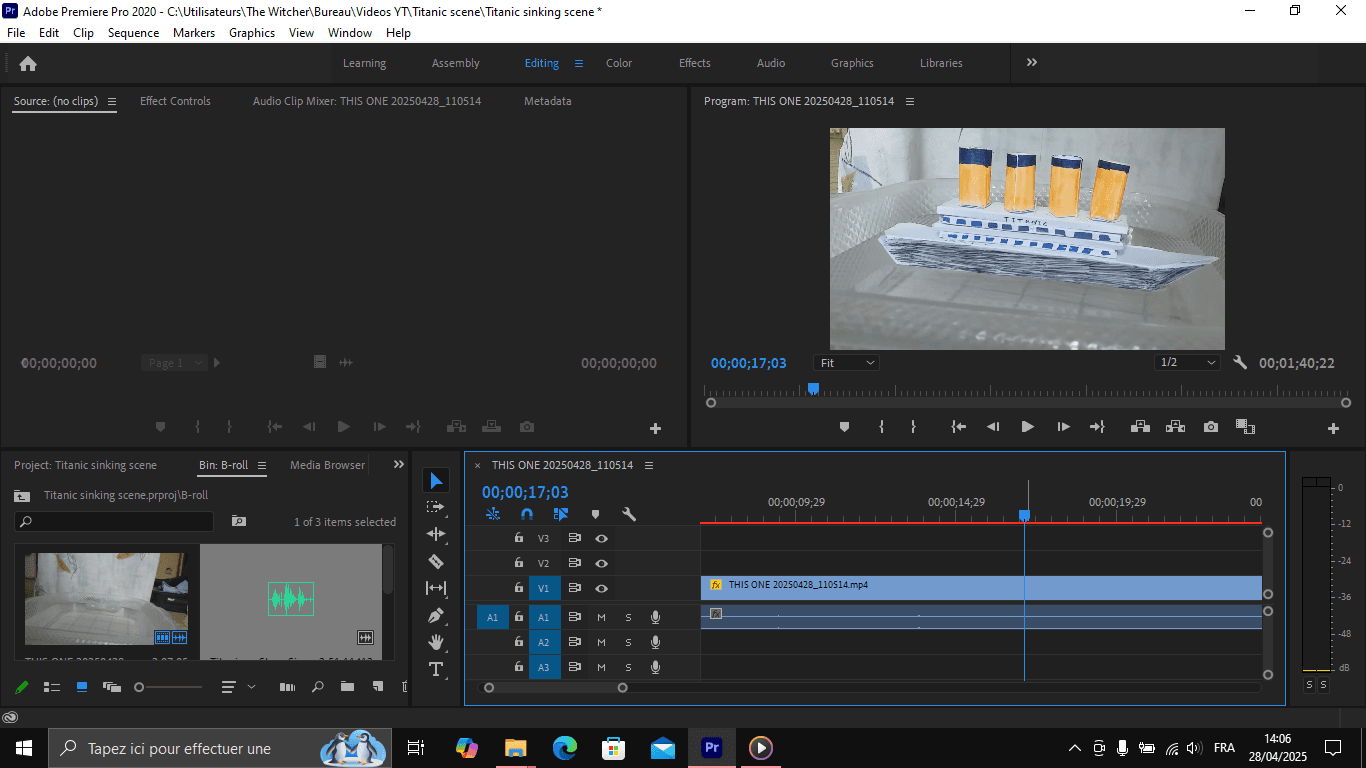Adjust the thumbnail size slider in bin
The width and height of the screenshot is (1366, 768).
(140, 687)
